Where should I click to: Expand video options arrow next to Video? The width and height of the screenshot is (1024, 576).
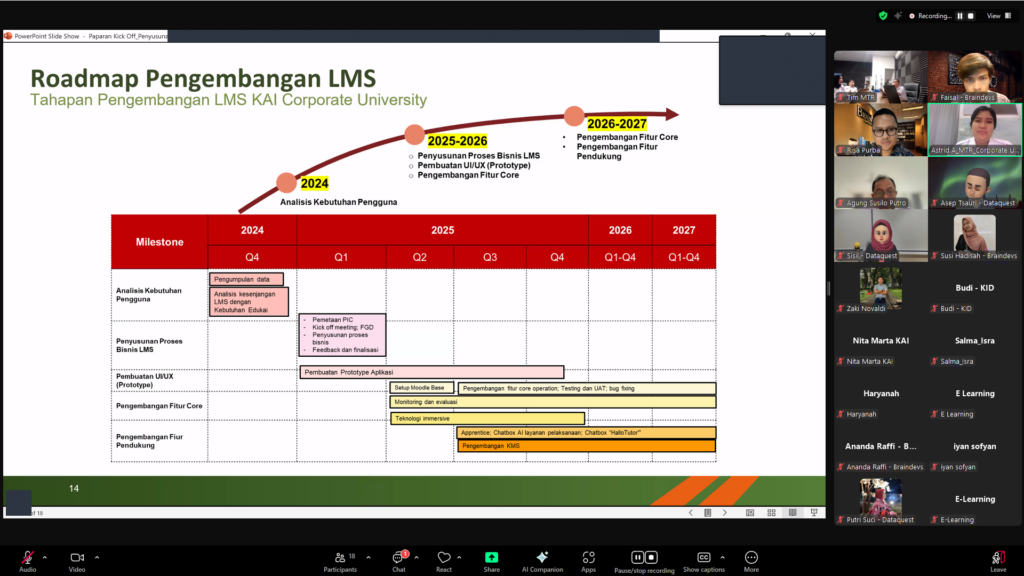pos(97,557)
